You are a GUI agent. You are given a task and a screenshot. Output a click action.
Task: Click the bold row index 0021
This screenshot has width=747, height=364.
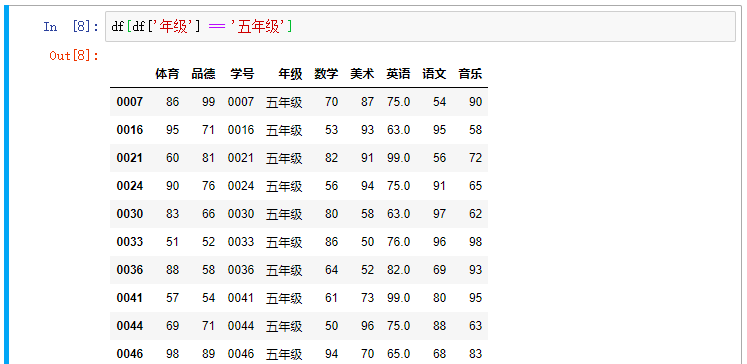tap(130, 158)
